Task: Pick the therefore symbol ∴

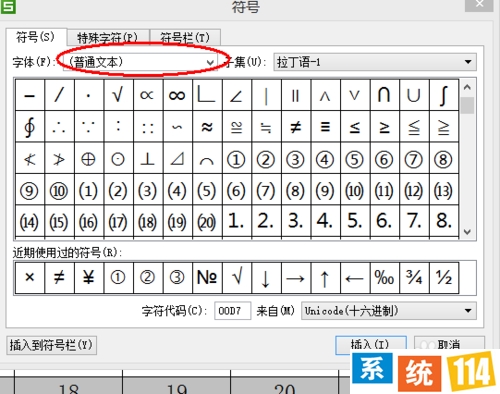Action: [x=59, y=127]
